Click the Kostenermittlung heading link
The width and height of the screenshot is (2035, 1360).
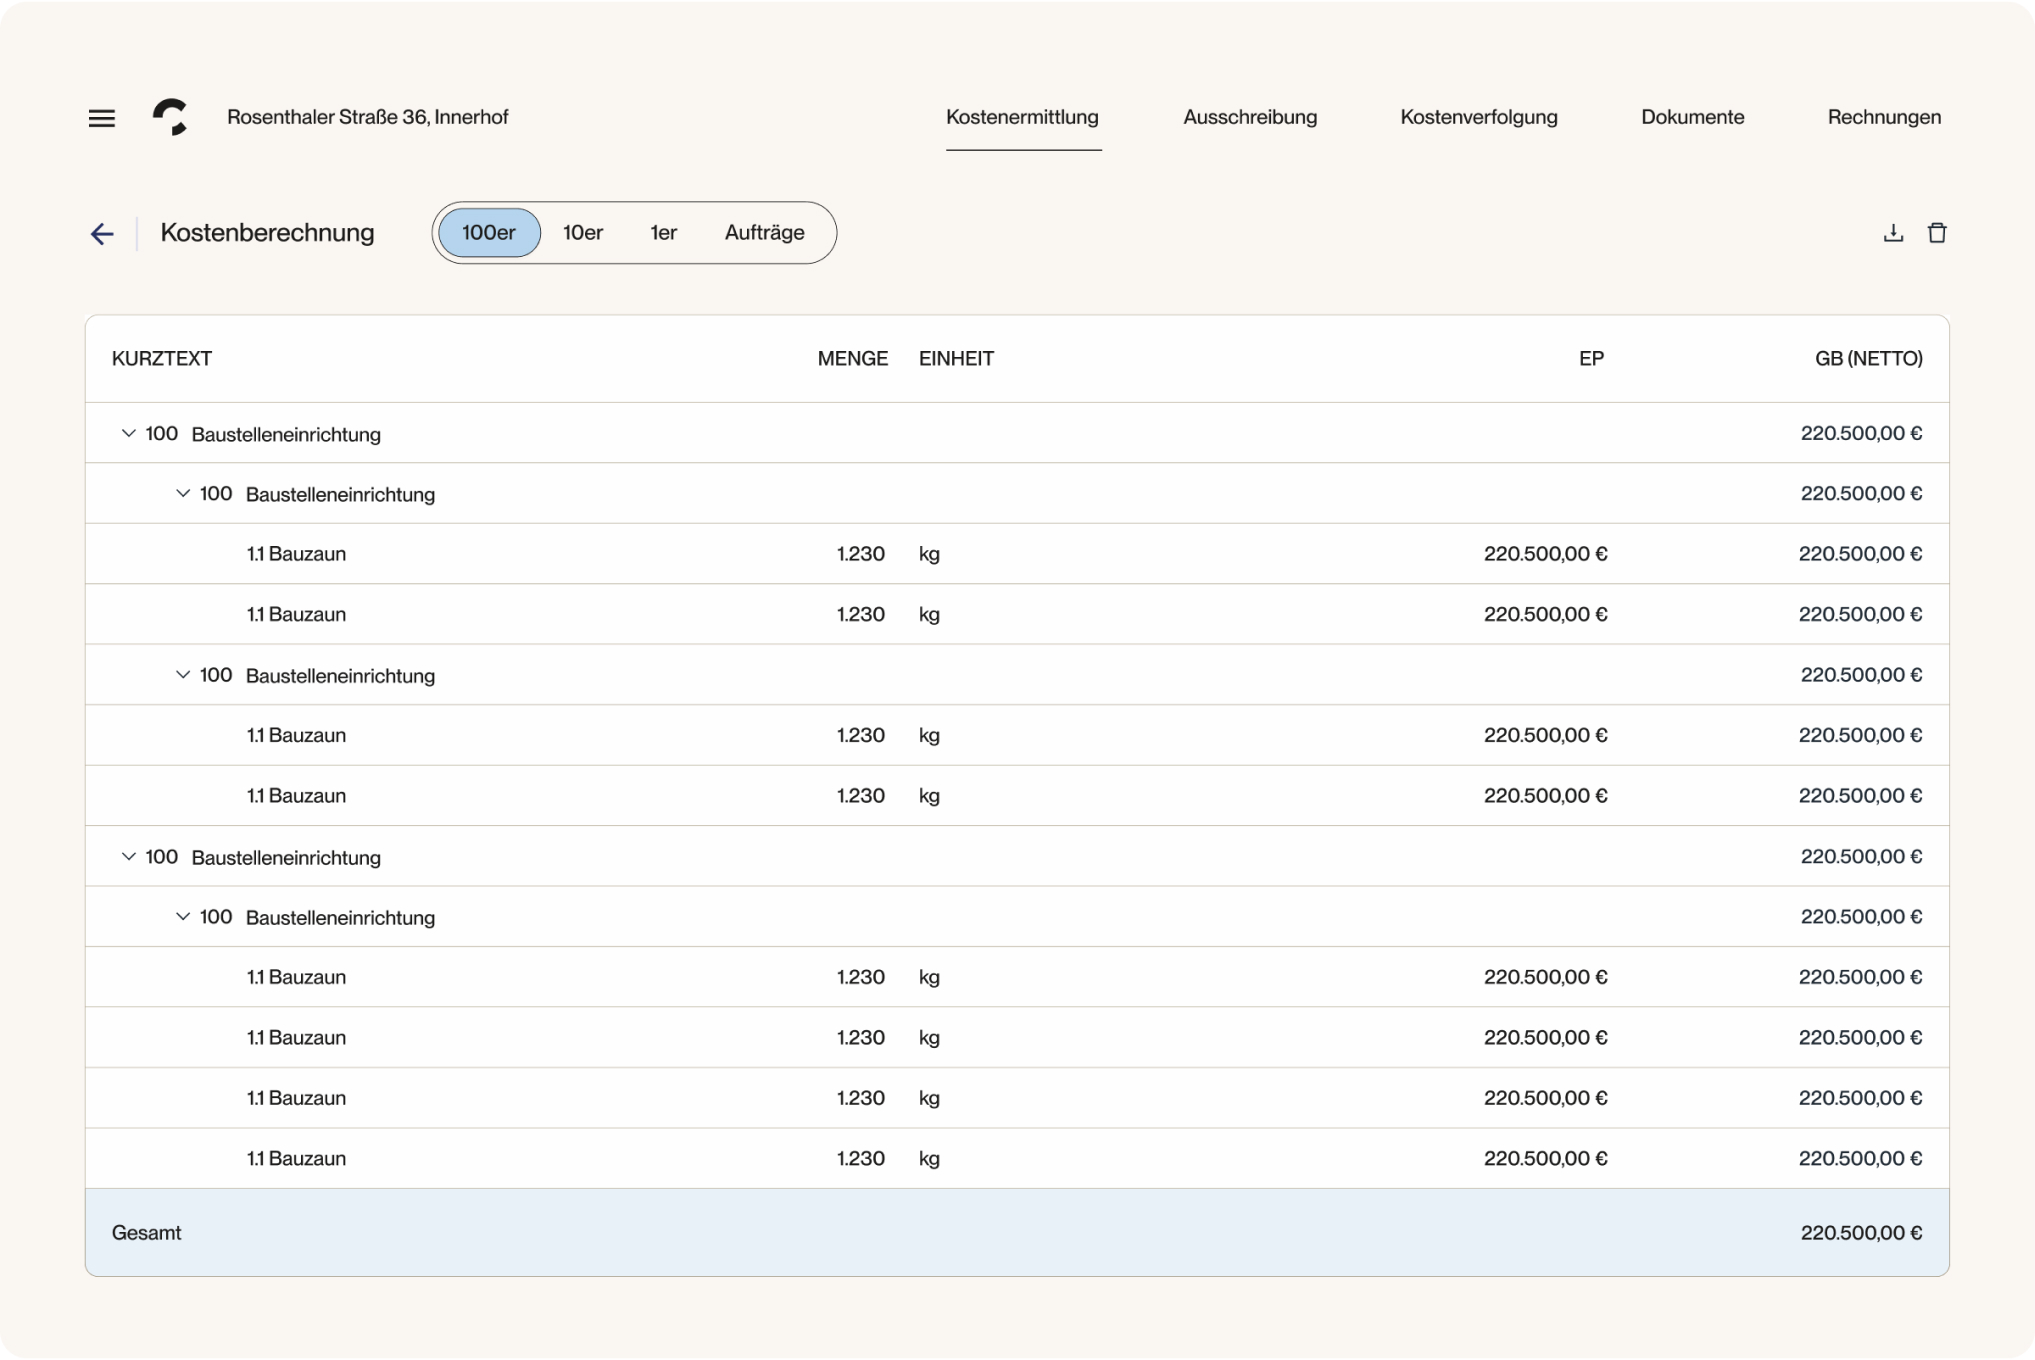[1022, 117]
